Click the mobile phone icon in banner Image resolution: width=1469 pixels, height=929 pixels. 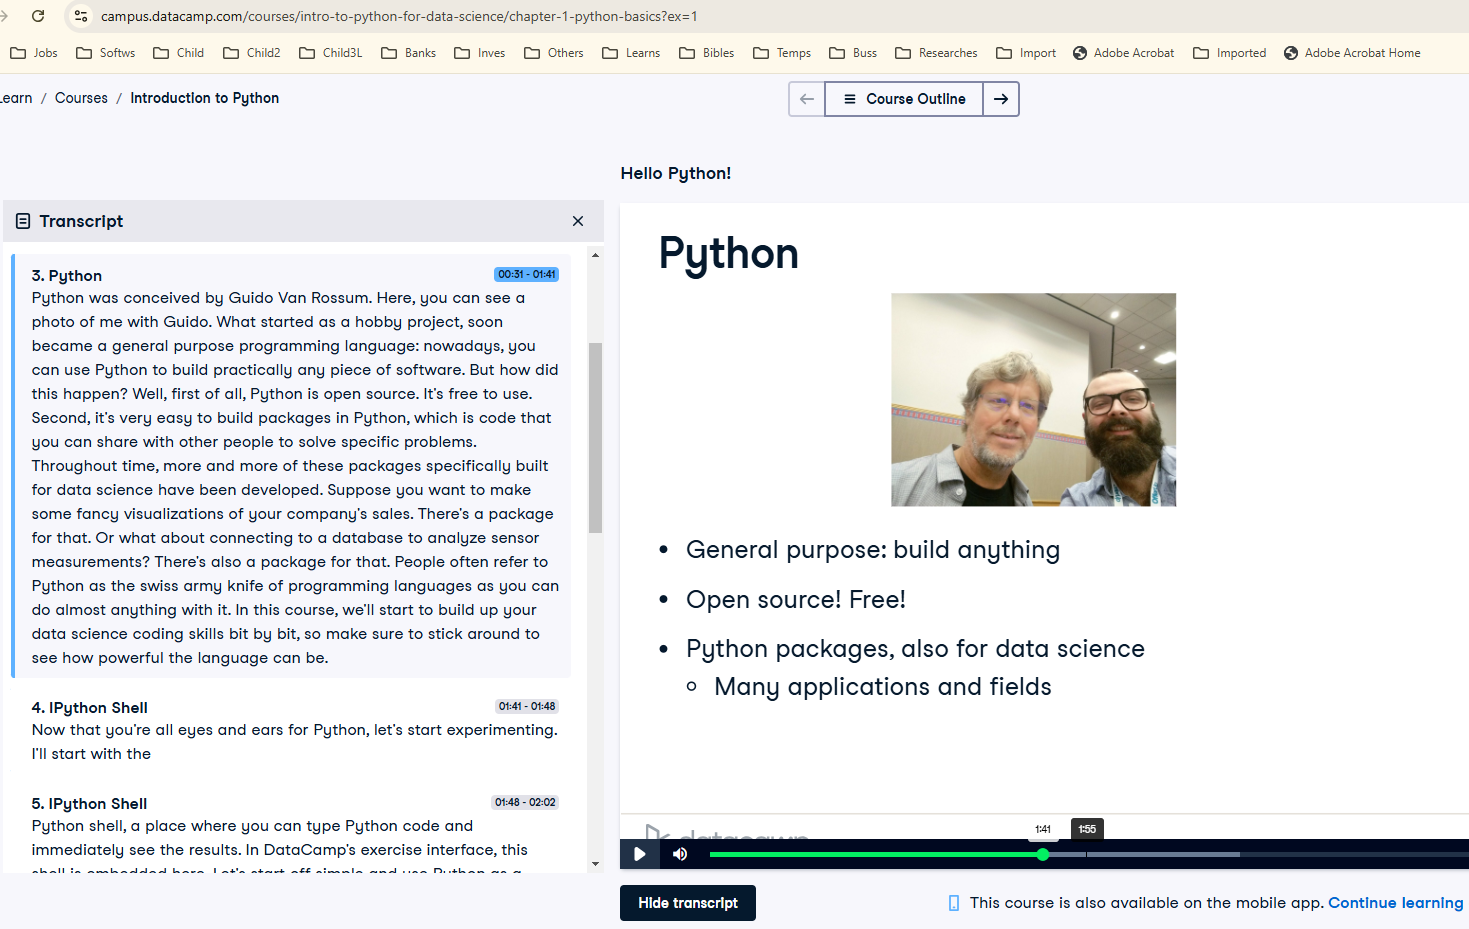954,903
